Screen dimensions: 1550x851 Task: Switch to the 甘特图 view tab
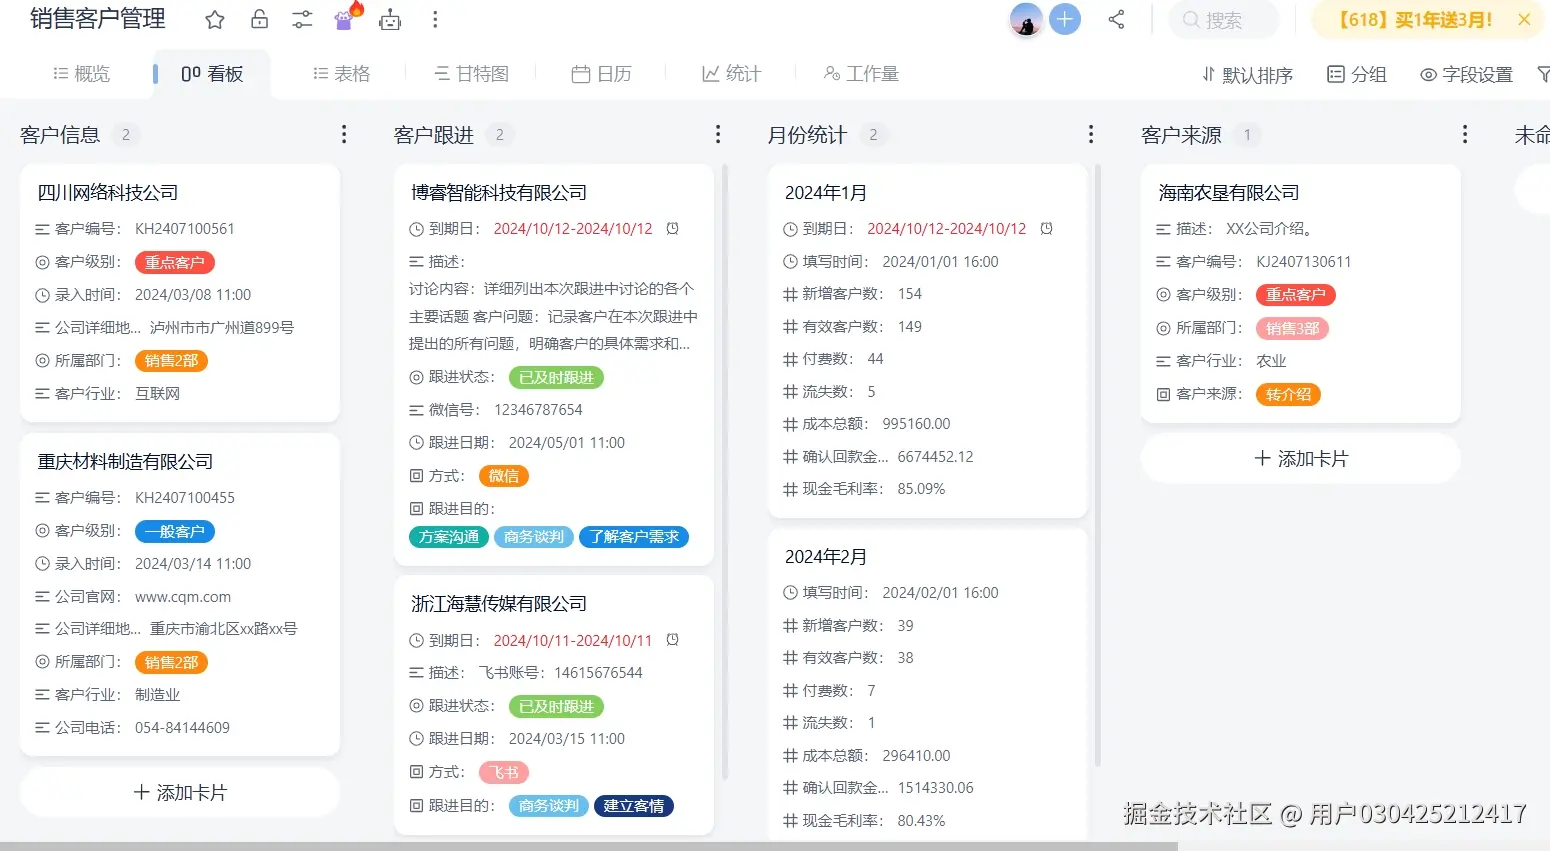click(471, 72)
